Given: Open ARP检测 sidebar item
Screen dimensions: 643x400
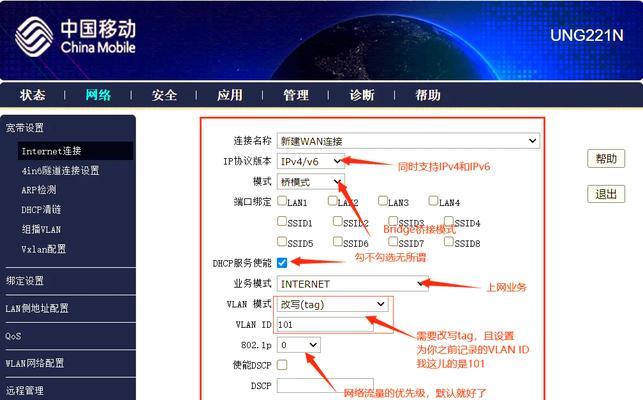Looking at the screenshot, I should pyautogui.click(x=39, y=190).
